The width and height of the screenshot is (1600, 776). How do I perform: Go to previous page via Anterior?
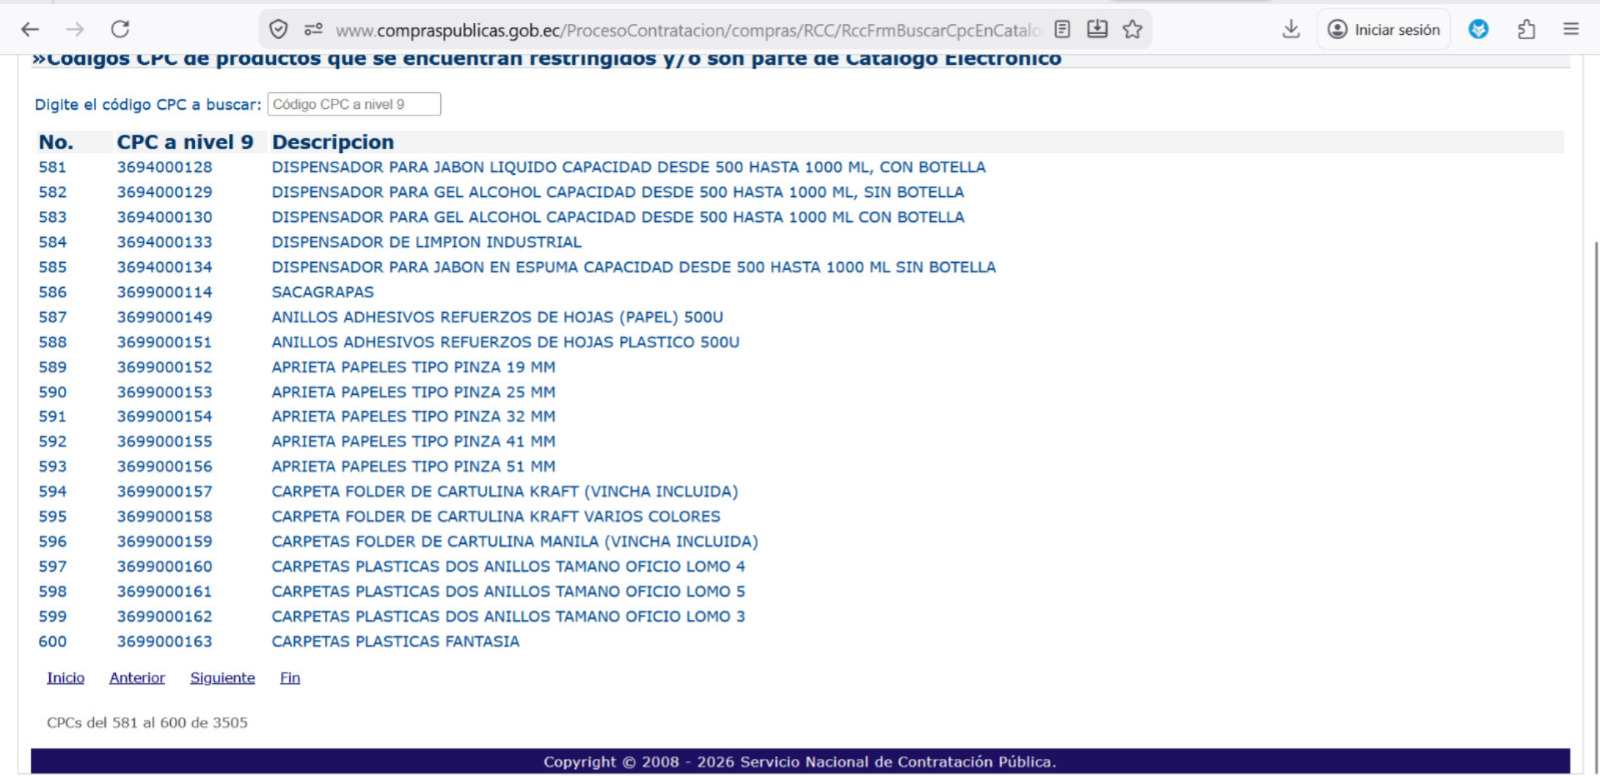pos(137,678)
